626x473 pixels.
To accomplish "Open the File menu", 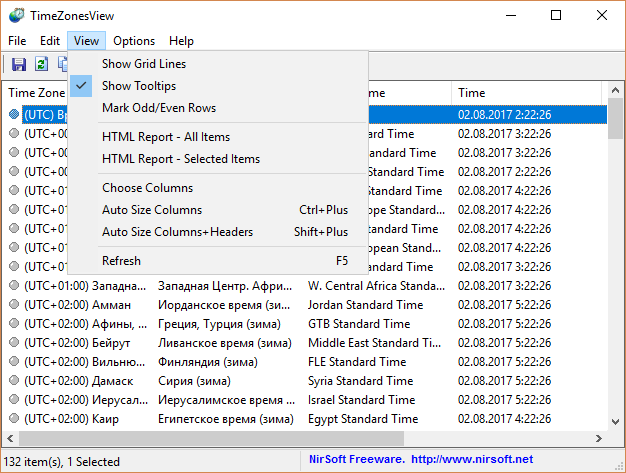I will 17,41.
